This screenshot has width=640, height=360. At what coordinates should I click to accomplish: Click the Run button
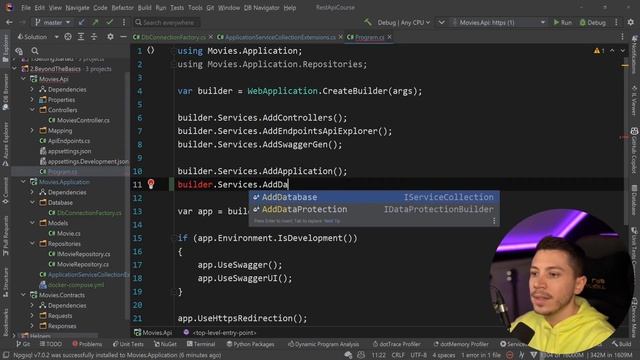point(562,22)
